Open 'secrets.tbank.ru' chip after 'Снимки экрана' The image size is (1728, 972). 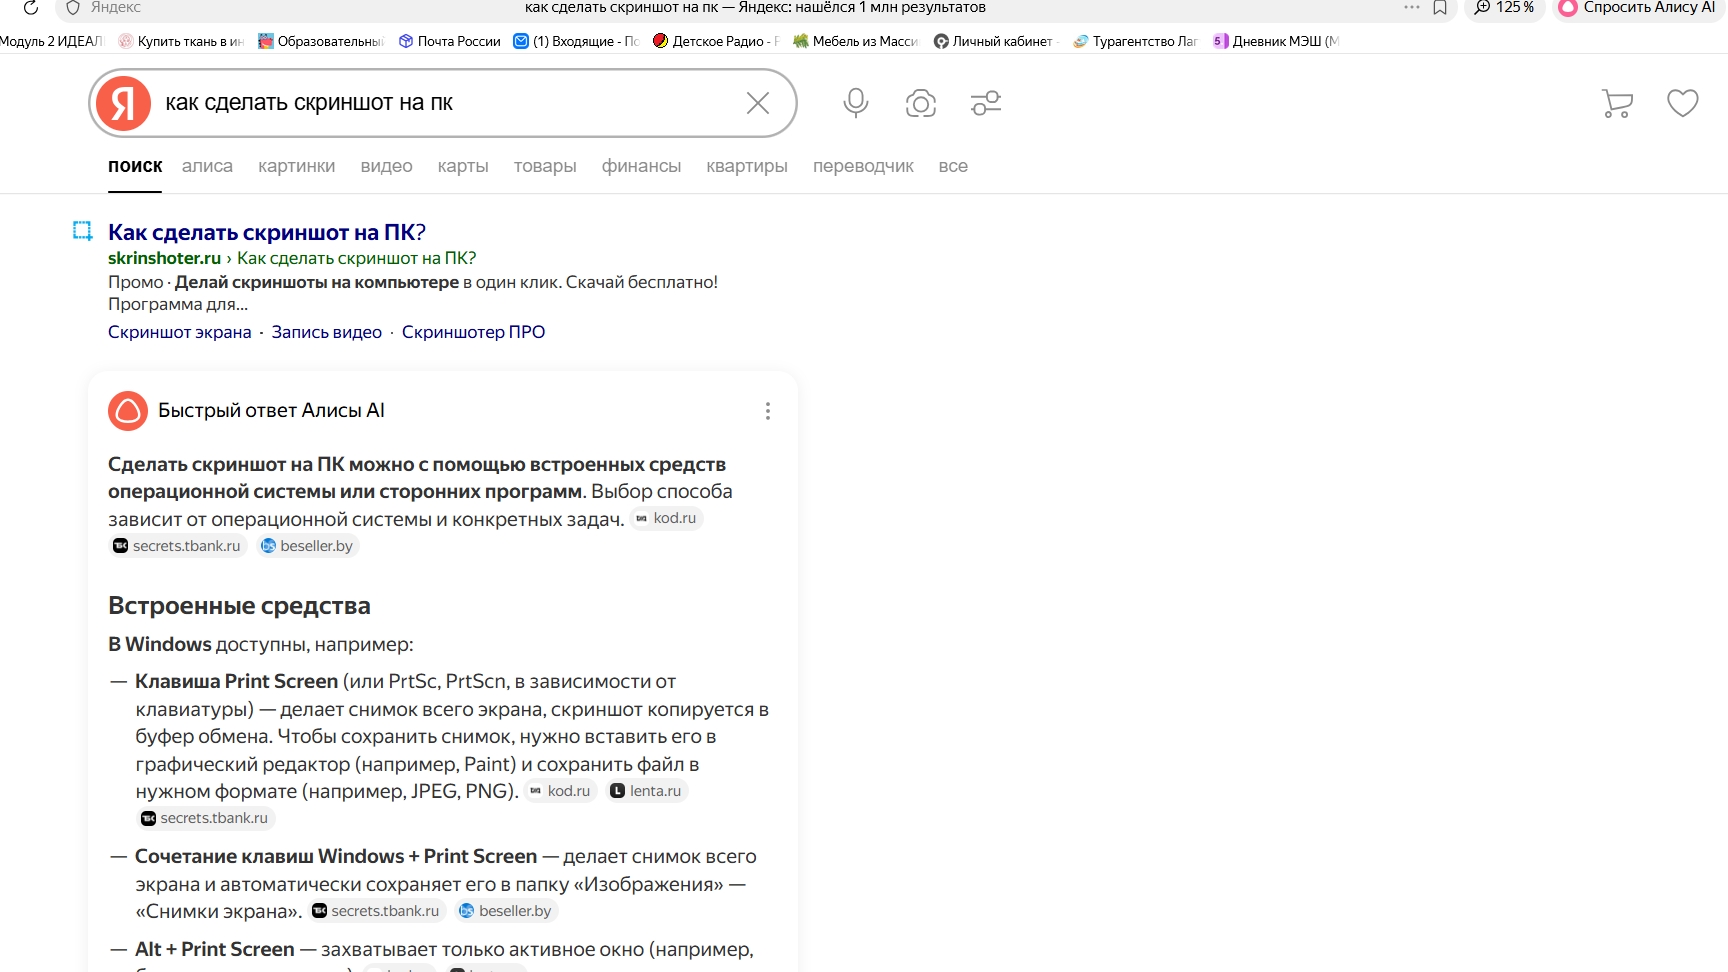(x=377, y=911)
